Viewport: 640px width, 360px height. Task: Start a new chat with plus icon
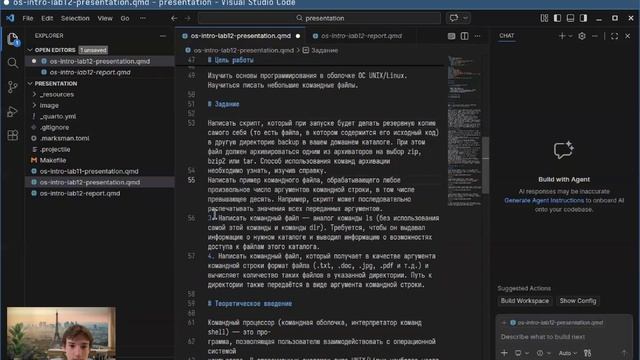(562, 36)
